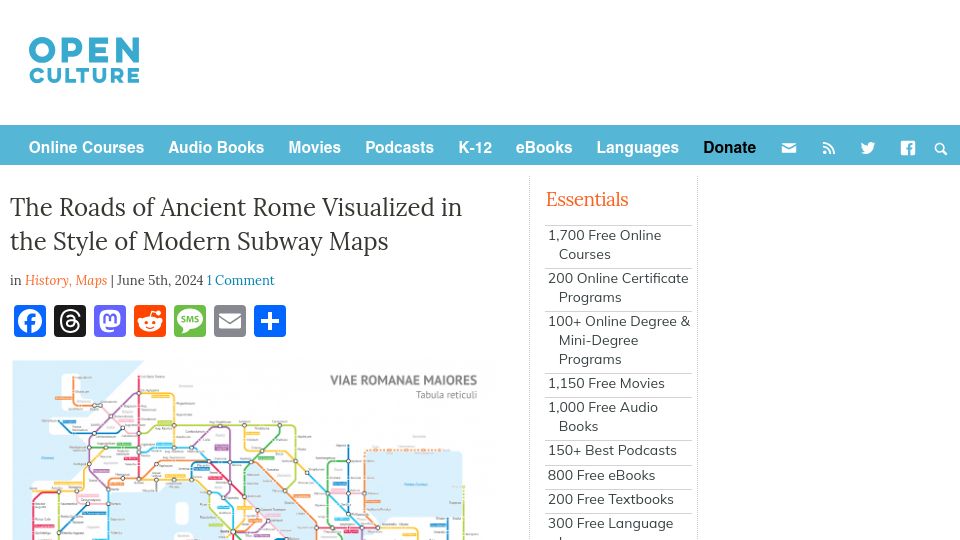The width and height of the screenshot is (960, 540).
Task: Open 150+ Best Podcasts link
Action: (x=612, y=451)
